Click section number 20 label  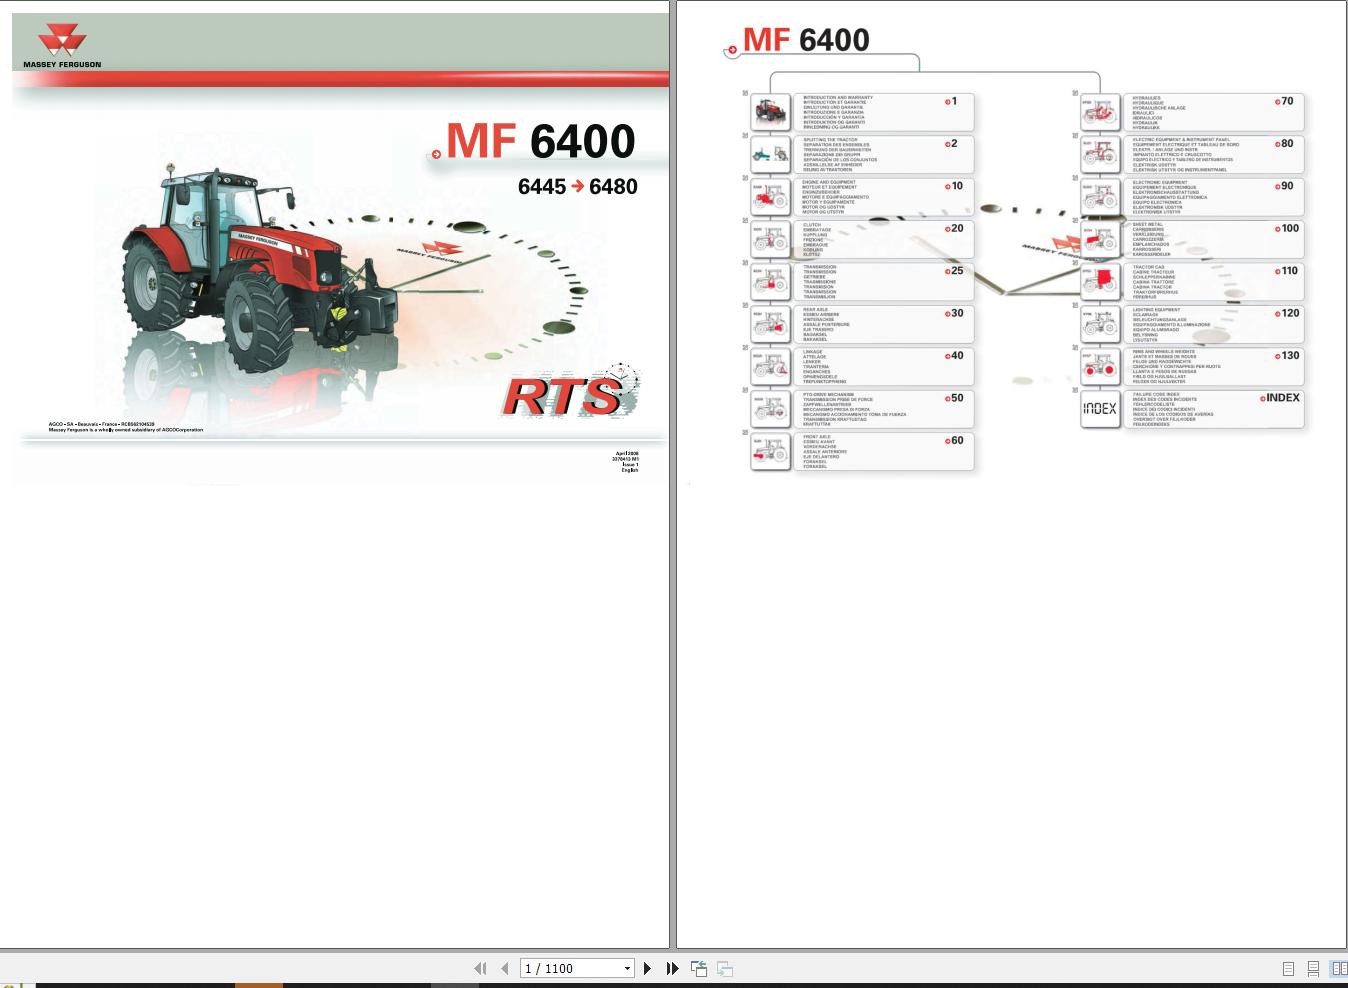tap(954, 228)
